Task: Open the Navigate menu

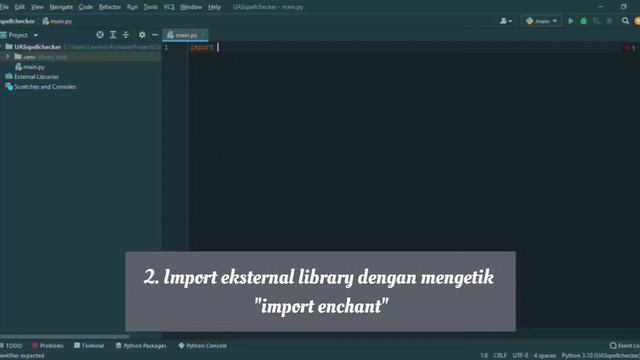Action: [x=61, y=7]
